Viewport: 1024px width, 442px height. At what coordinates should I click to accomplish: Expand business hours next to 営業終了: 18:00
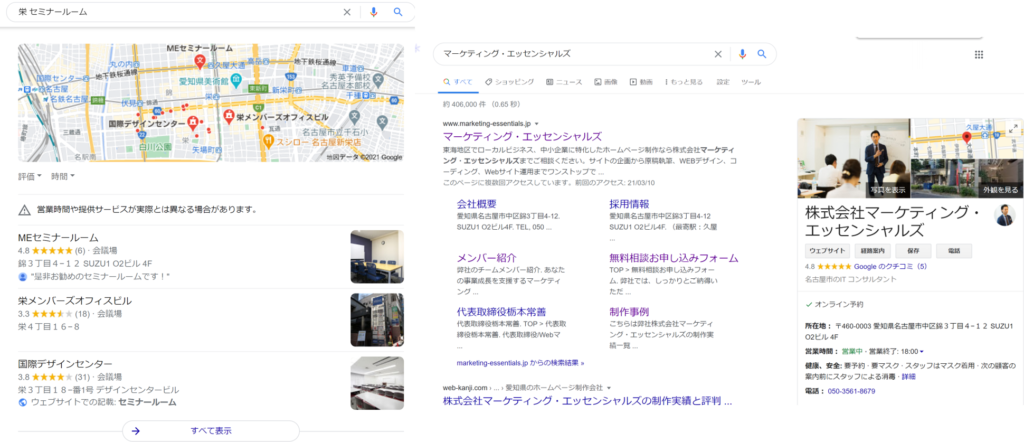(x=921, y=352)
